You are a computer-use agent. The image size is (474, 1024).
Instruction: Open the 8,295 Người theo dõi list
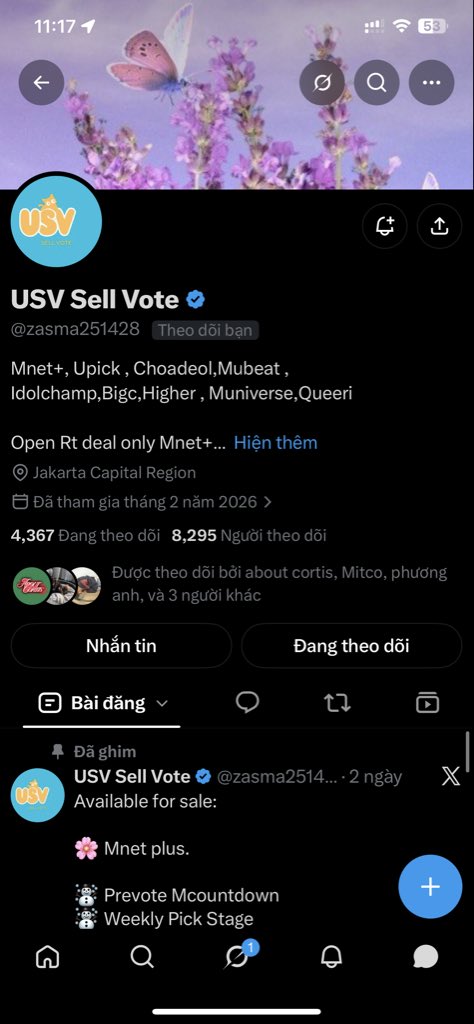249,536
